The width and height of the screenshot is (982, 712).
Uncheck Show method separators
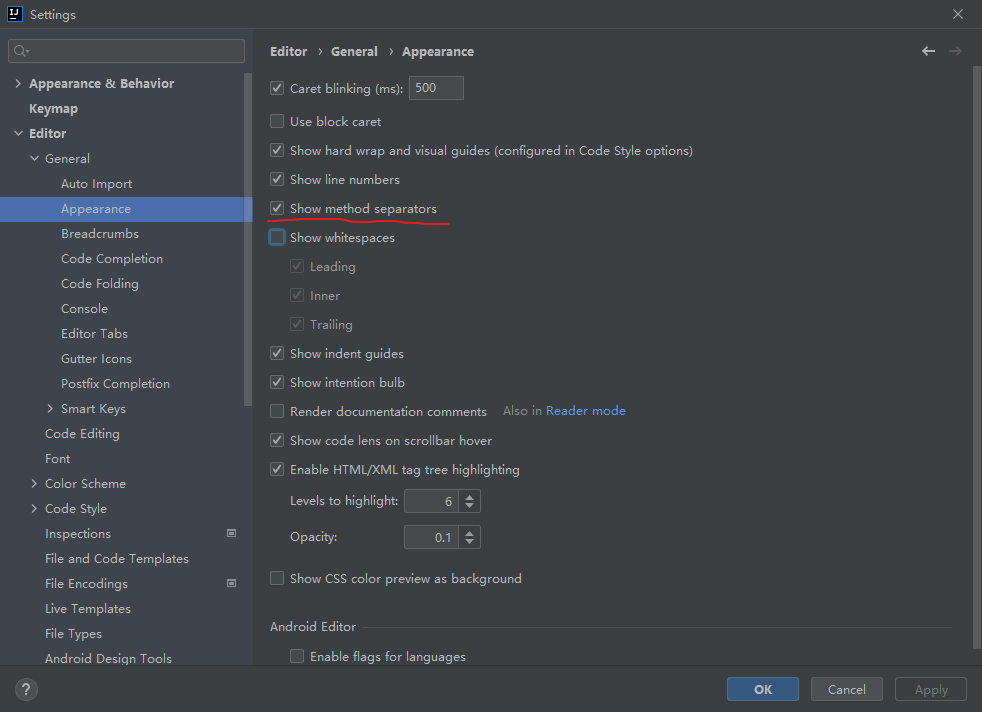point(277,209)
